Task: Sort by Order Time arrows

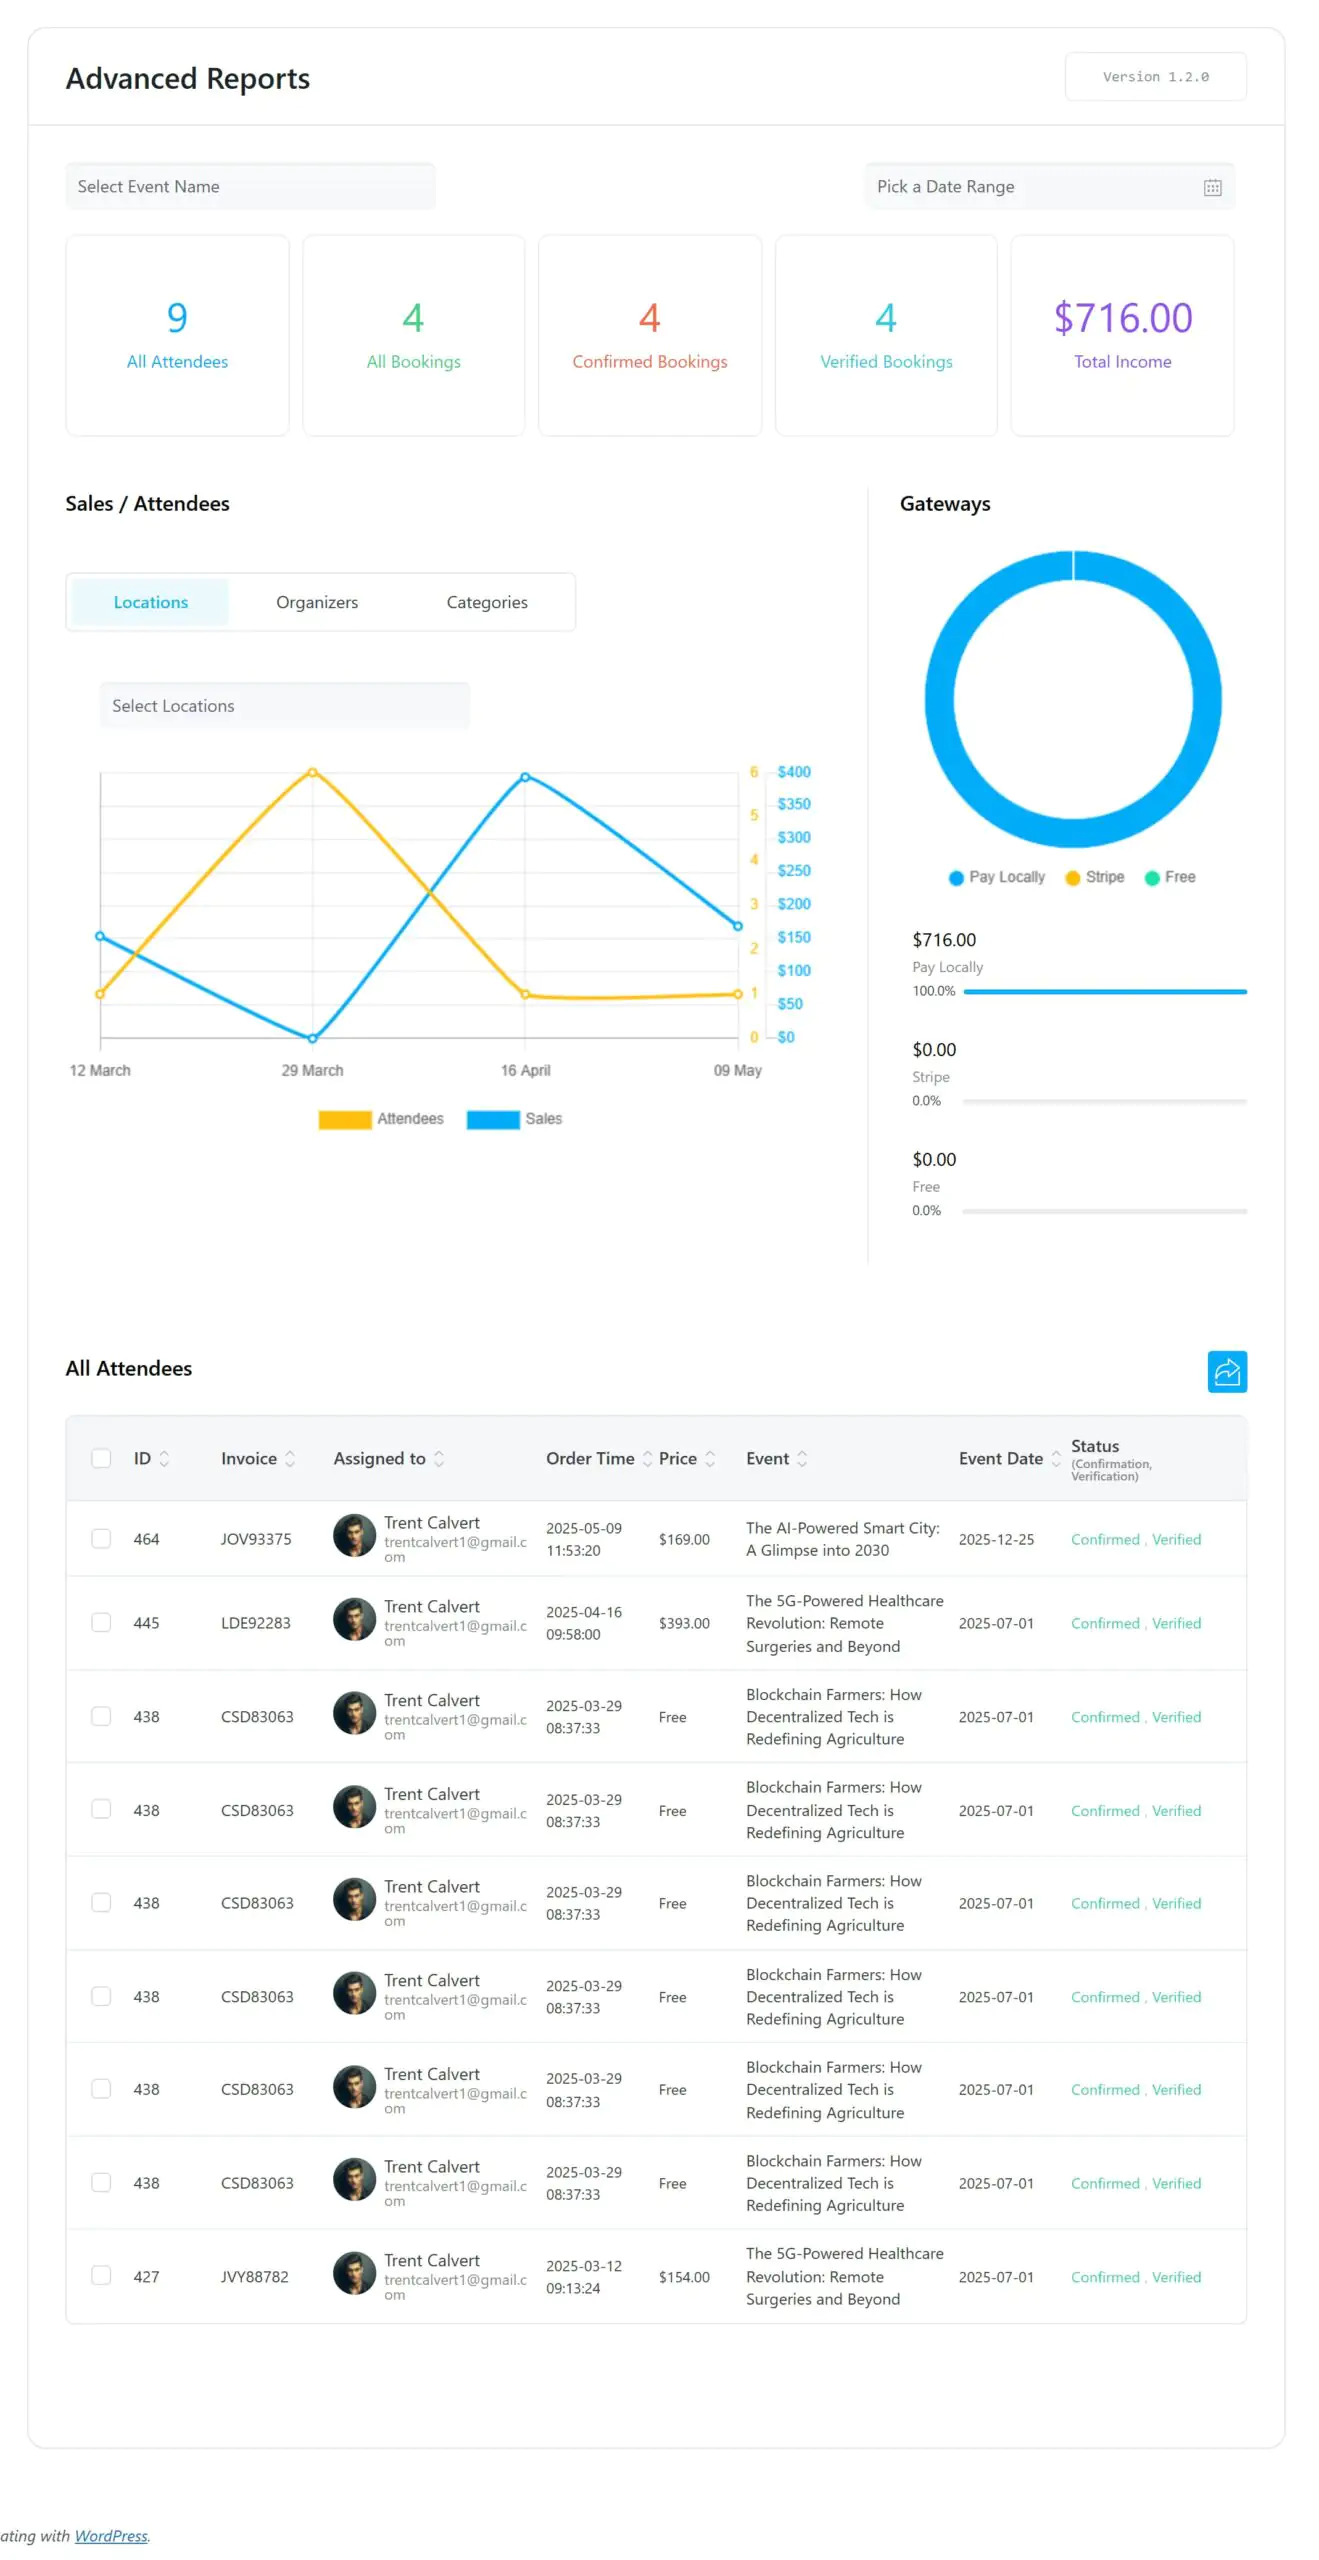Action: (x=647, y=1457)
